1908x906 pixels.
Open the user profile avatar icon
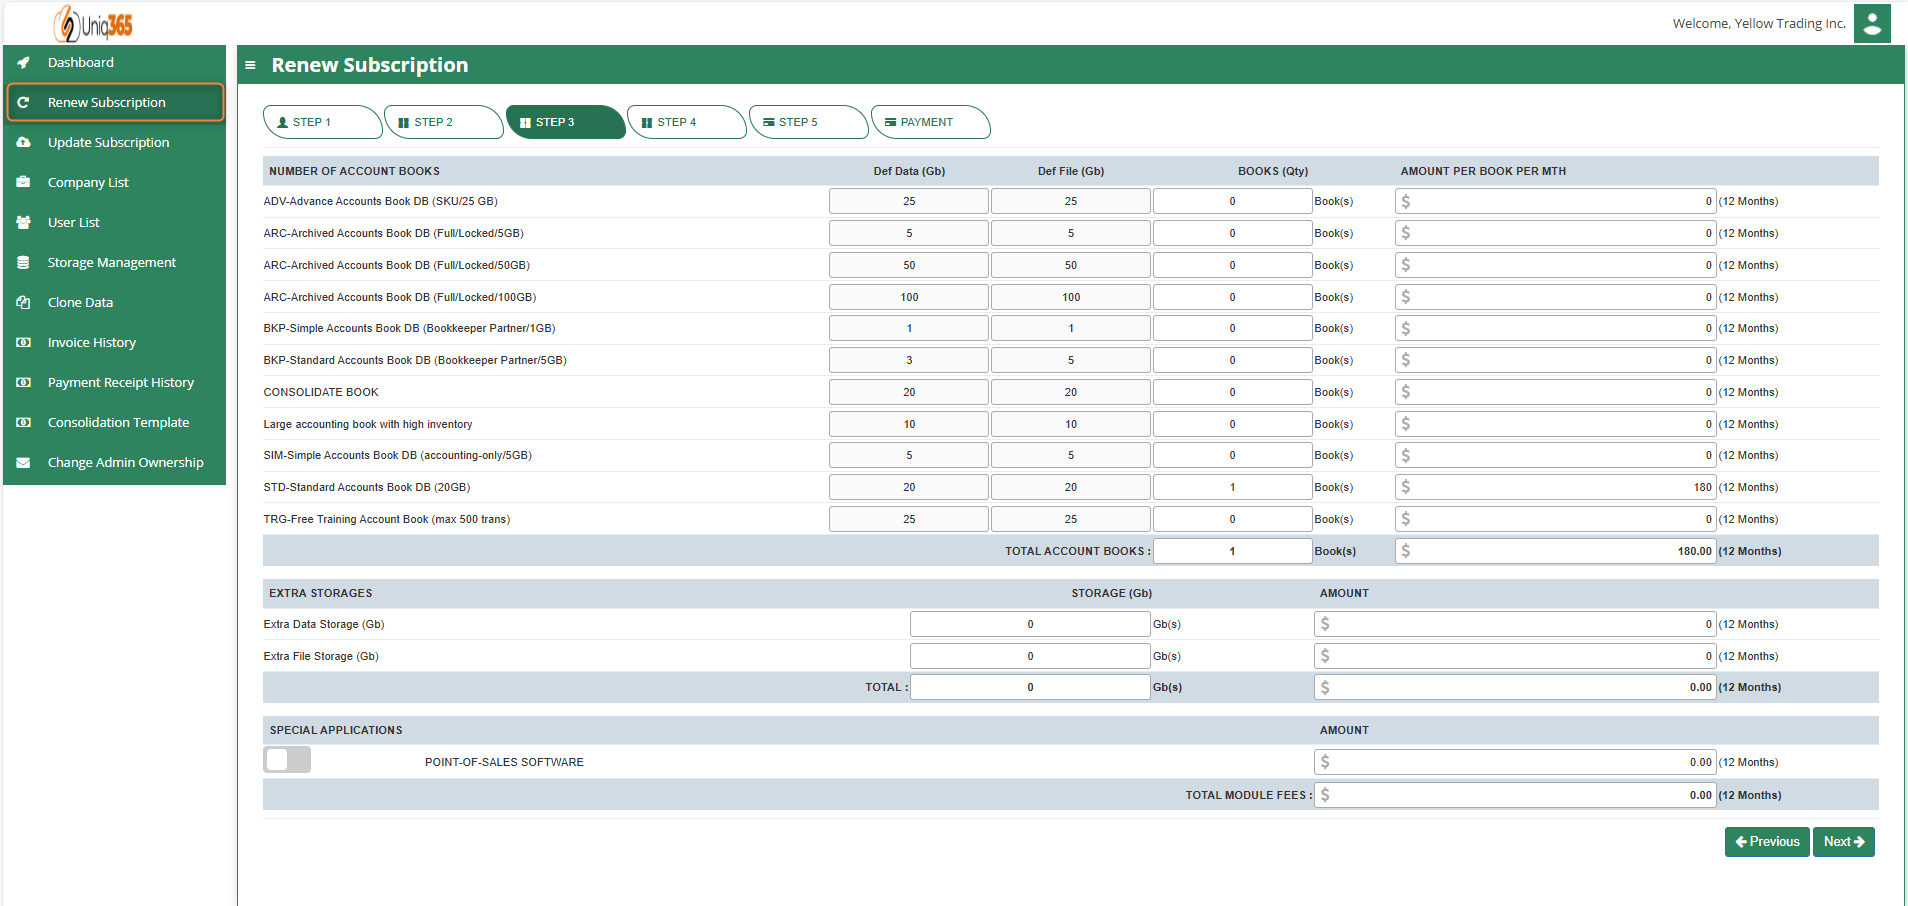point(1872,23)
